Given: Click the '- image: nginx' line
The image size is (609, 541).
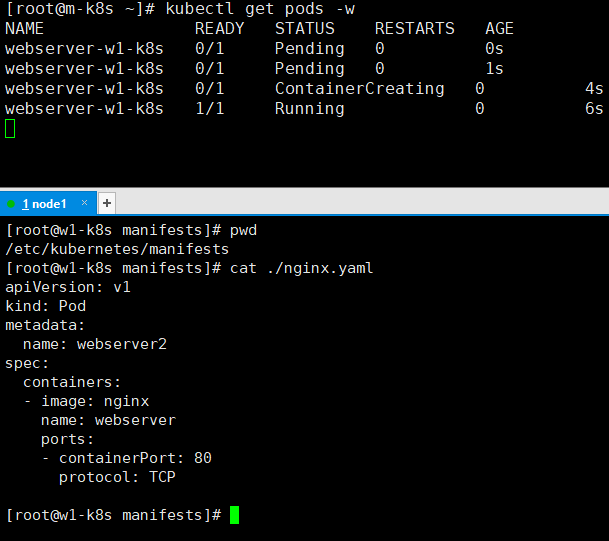Looking at the screenshot, I should [x=86, y=402].
